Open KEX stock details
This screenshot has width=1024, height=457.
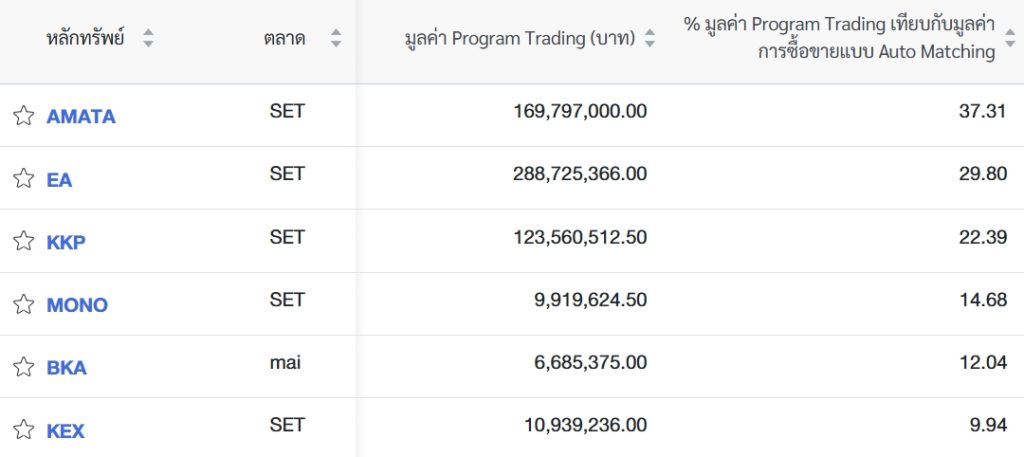point(65,431)
